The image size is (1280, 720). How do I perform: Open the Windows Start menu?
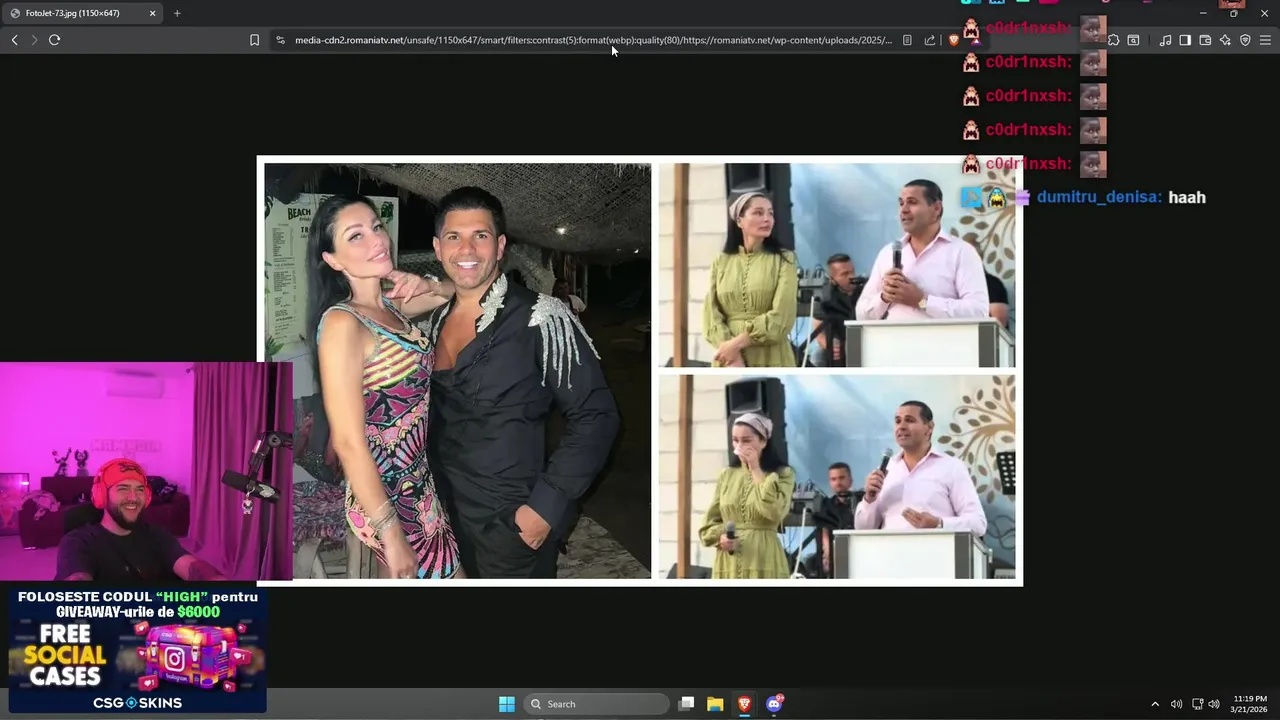tap(507, 704)
